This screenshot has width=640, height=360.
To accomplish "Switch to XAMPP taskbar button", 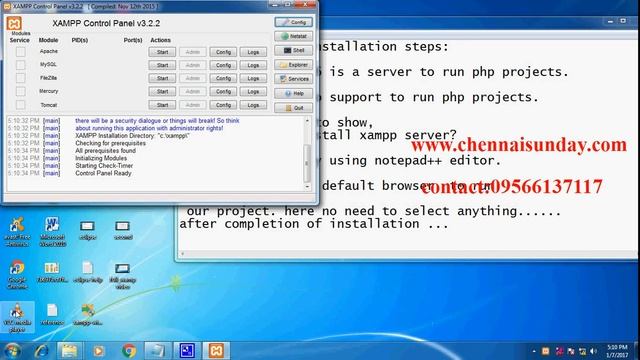I will point(216,351).
